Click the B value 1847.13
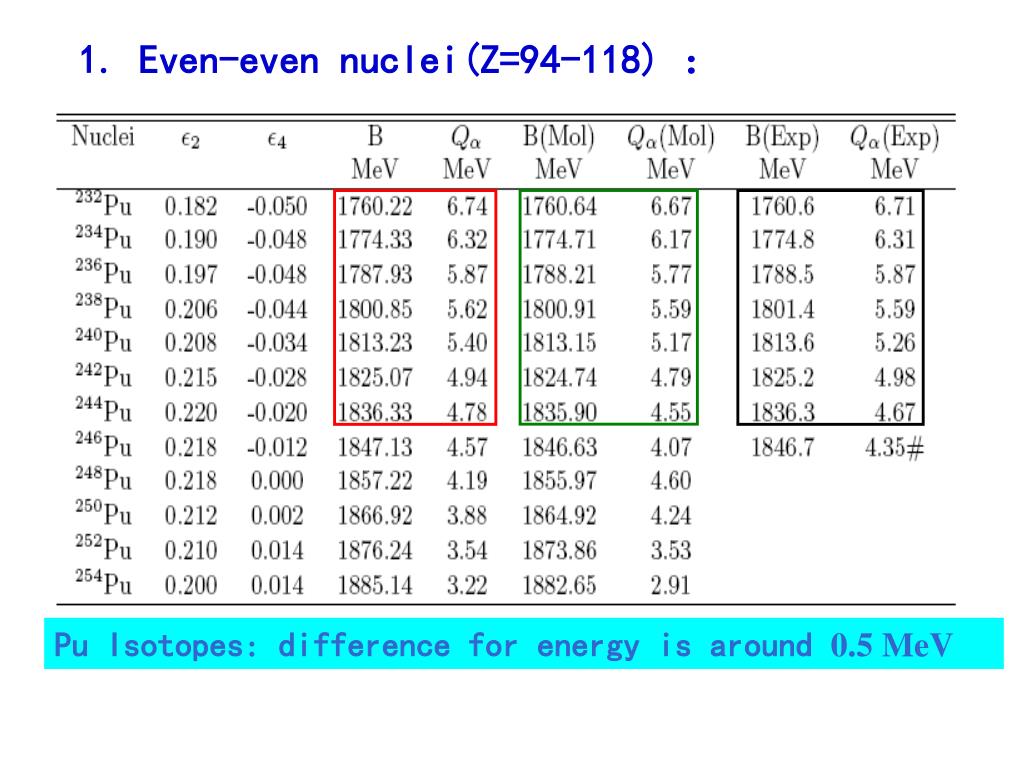 (375, 447)
